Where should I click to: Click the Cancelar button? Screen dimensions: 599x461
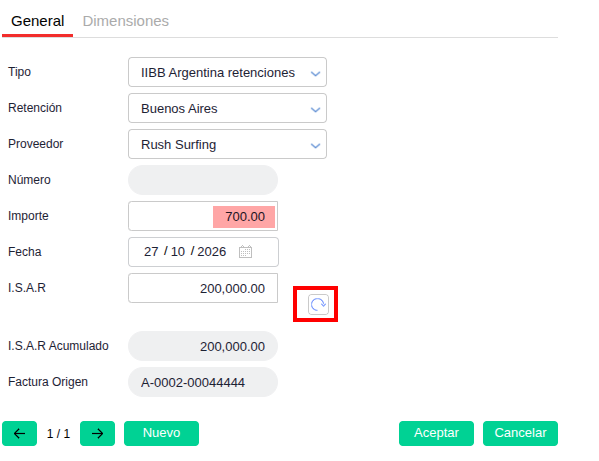(x=520, y=433)
